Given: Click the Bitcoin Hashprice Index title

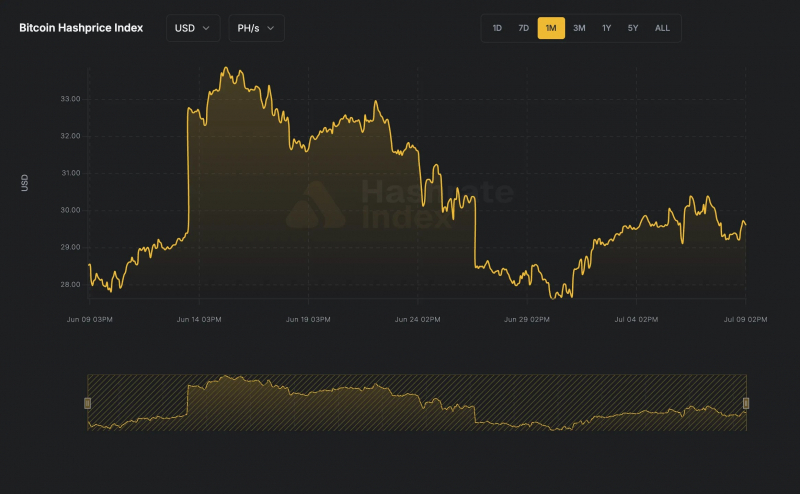Looking at the screenshot, I should (x=81, y=28).
